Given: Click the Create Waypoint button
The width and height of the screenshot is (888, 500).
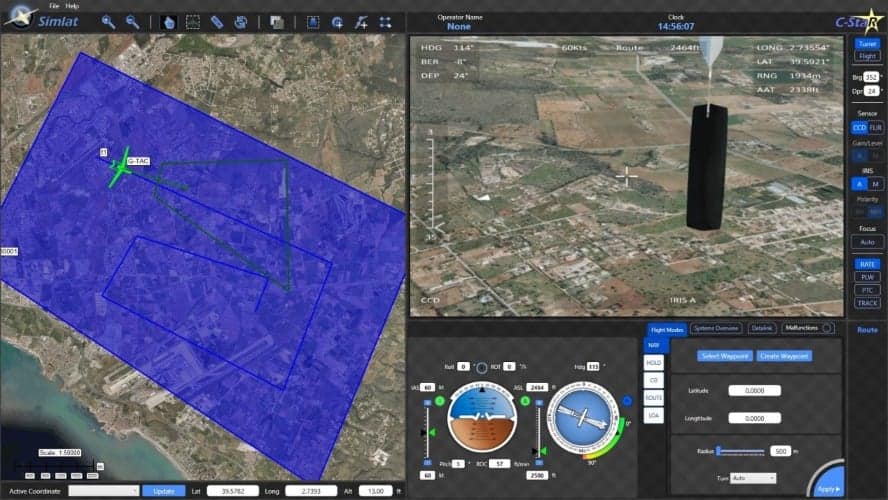Looking at the screenshot, I should pyautogui.click(x=784, y=356).
